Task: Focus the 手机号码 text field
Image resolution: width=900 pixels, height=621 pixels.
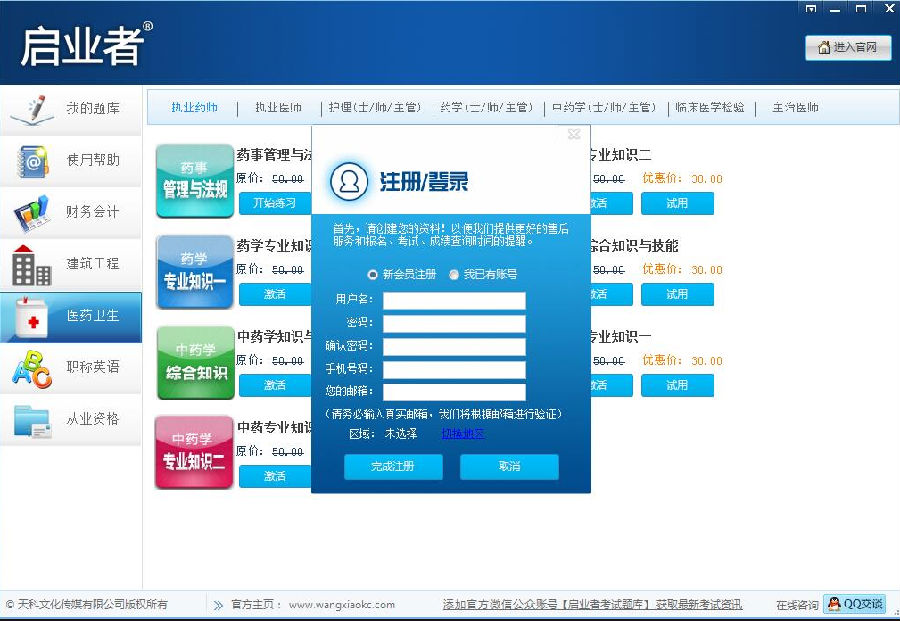Action: 454,370
